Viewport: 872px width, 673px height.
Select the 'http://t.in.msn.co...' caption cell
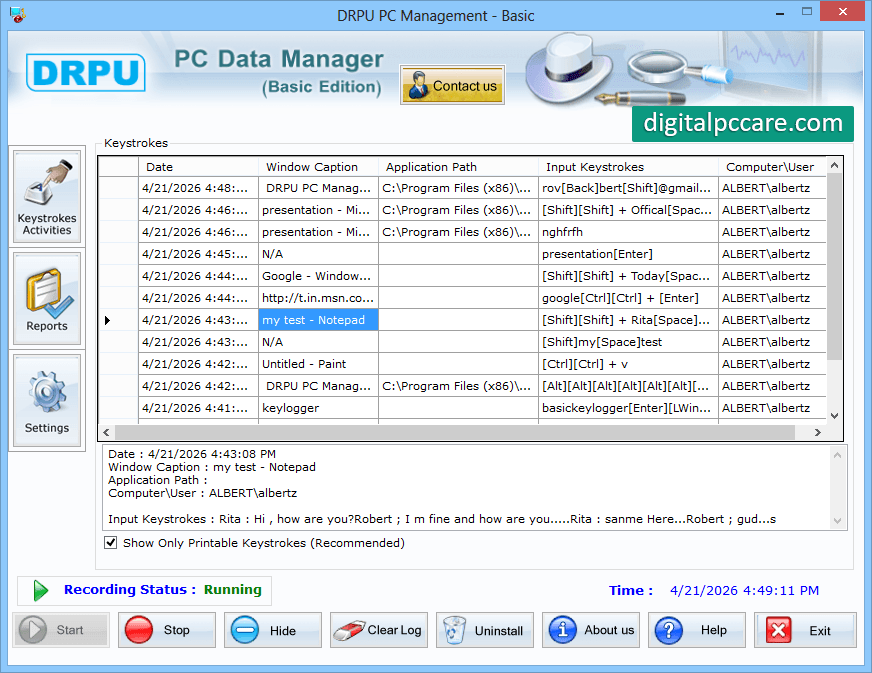tap(318, 298)
